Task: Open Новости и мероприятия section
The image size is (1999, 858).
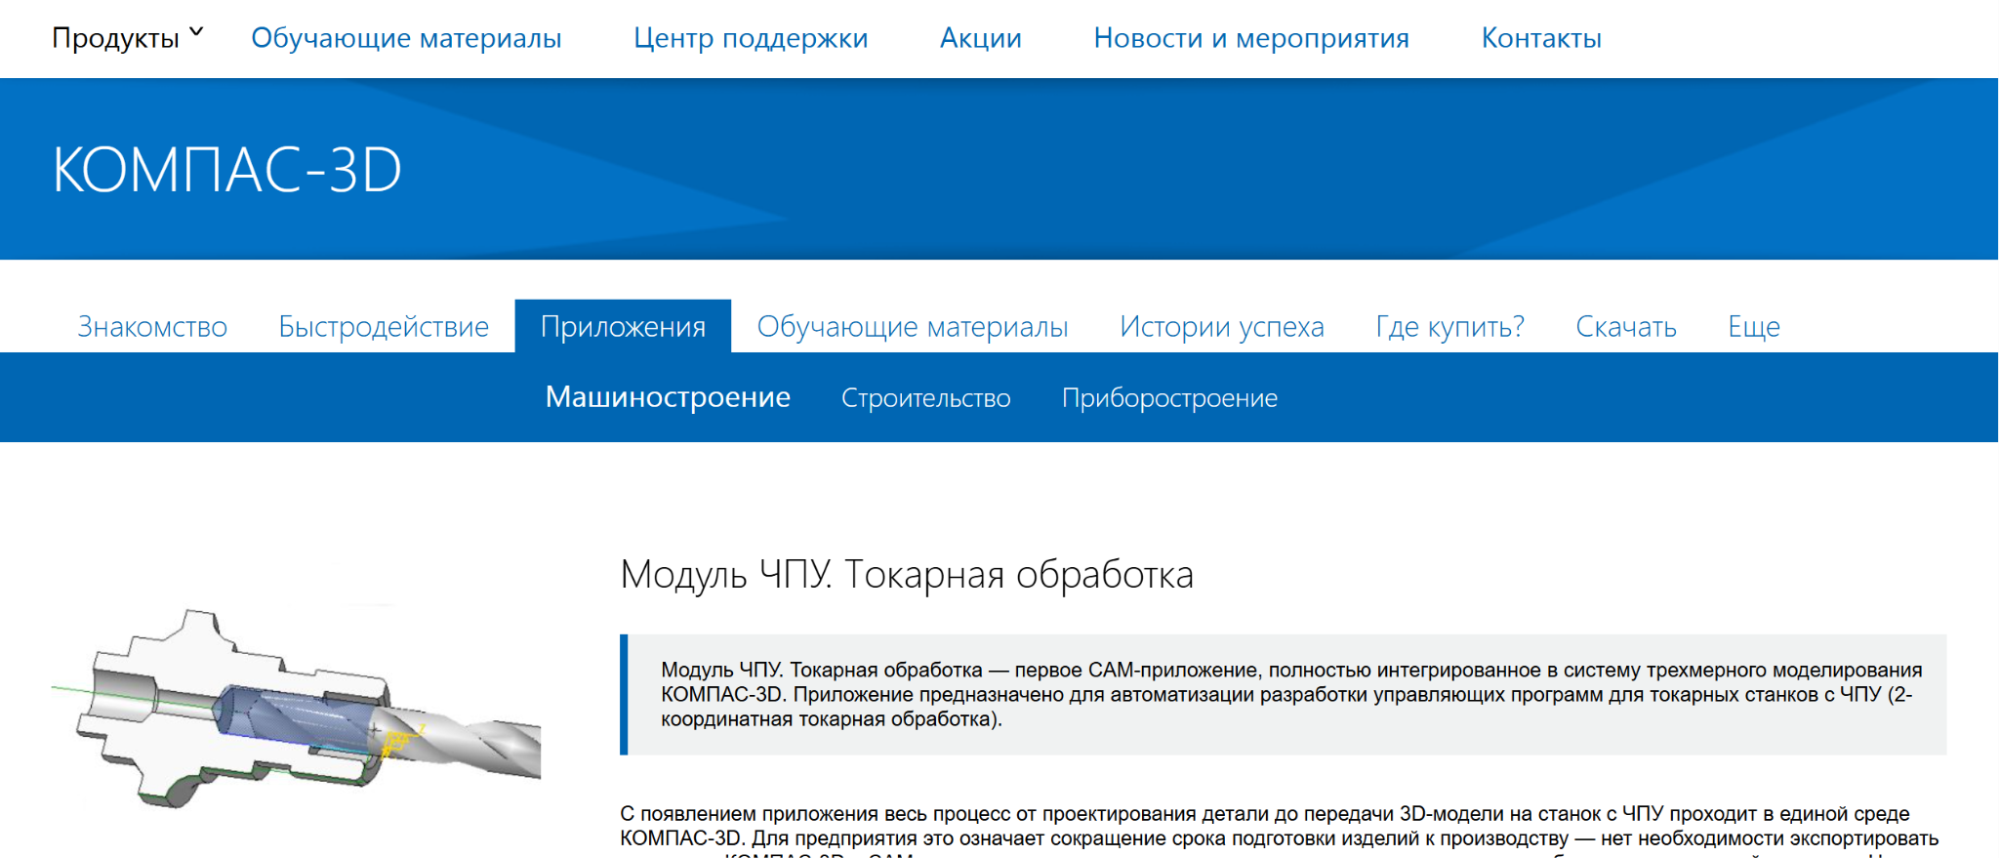Action: coord(1251,38)
